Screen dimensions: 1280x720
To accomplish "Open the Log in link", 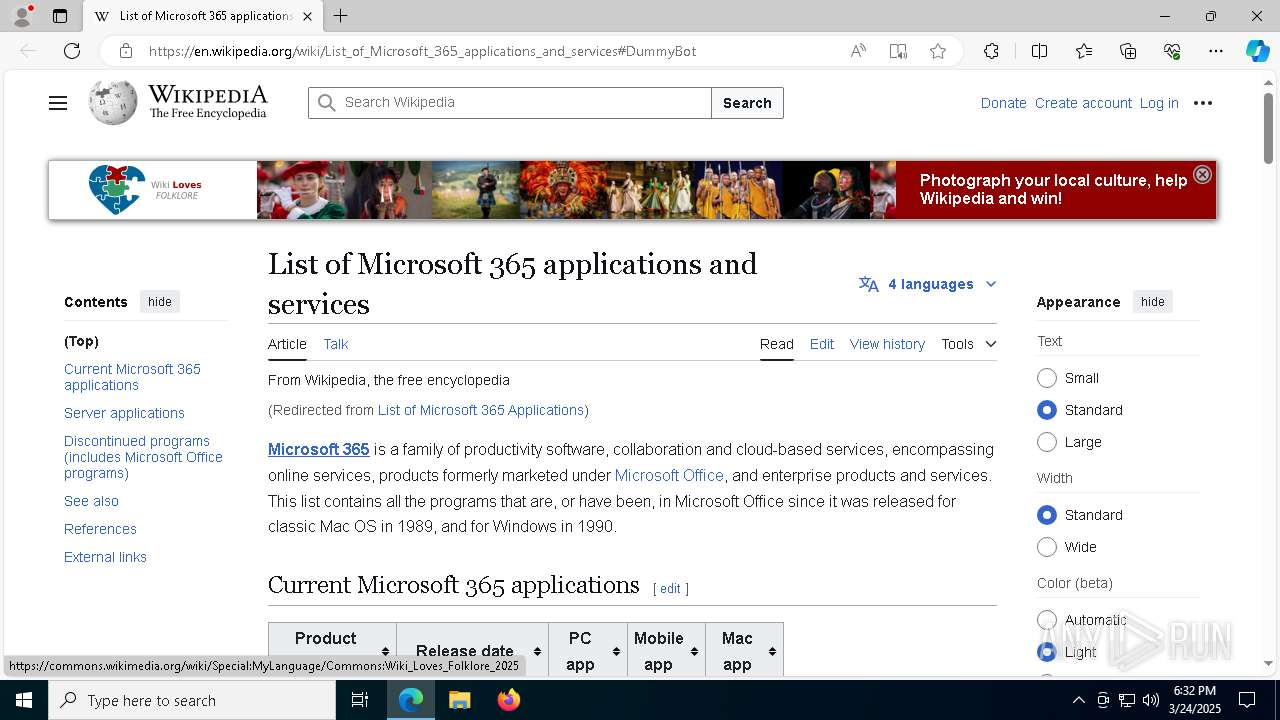I will click(1159, 103).
